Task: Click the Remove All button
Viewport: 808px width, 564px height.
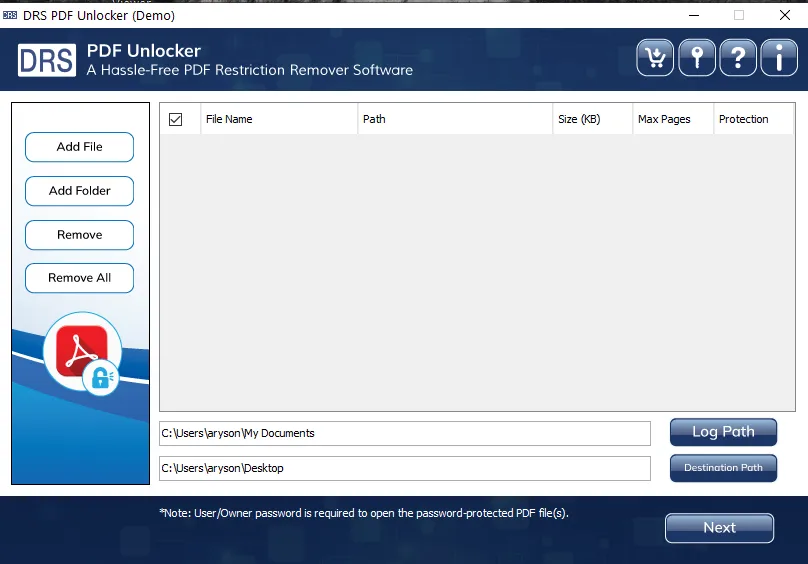Action: click(79, 278)
